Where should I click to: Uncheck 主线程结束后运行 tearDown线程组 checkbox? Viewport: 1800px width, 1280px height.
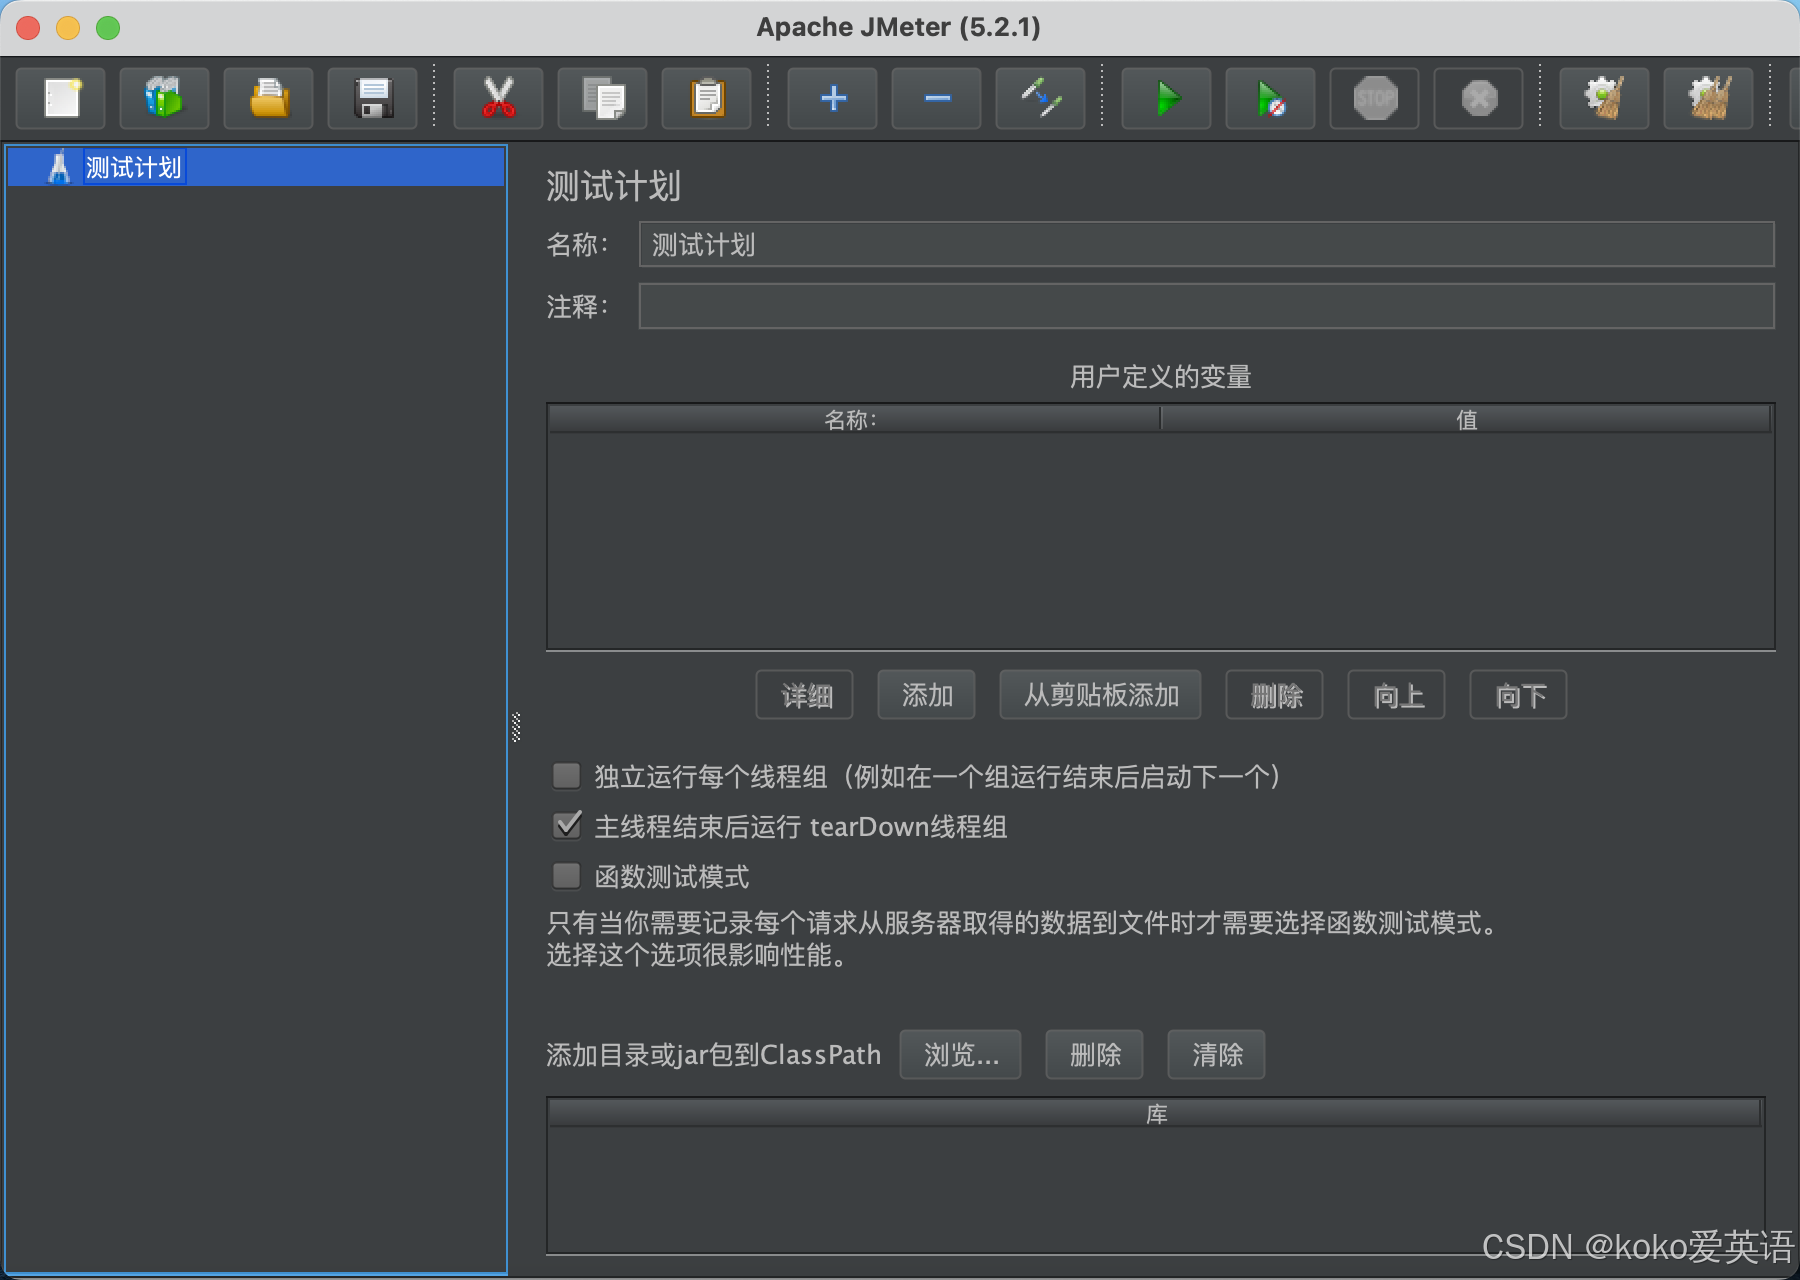click(x=567, y=826)
